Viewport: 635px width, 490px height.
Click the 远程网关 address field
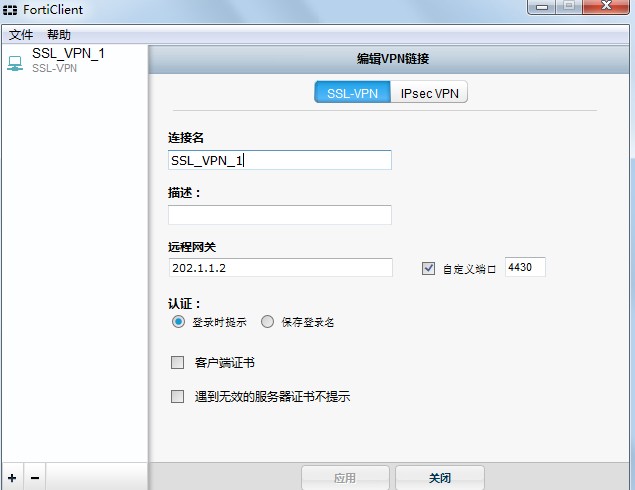pyautogui.click(x=280, y=268)
